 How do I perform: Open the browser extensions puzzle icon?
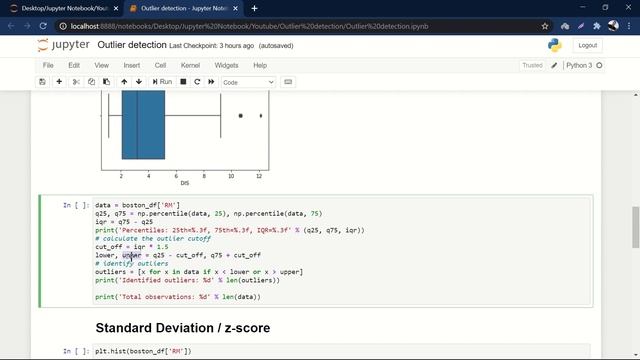597,26
